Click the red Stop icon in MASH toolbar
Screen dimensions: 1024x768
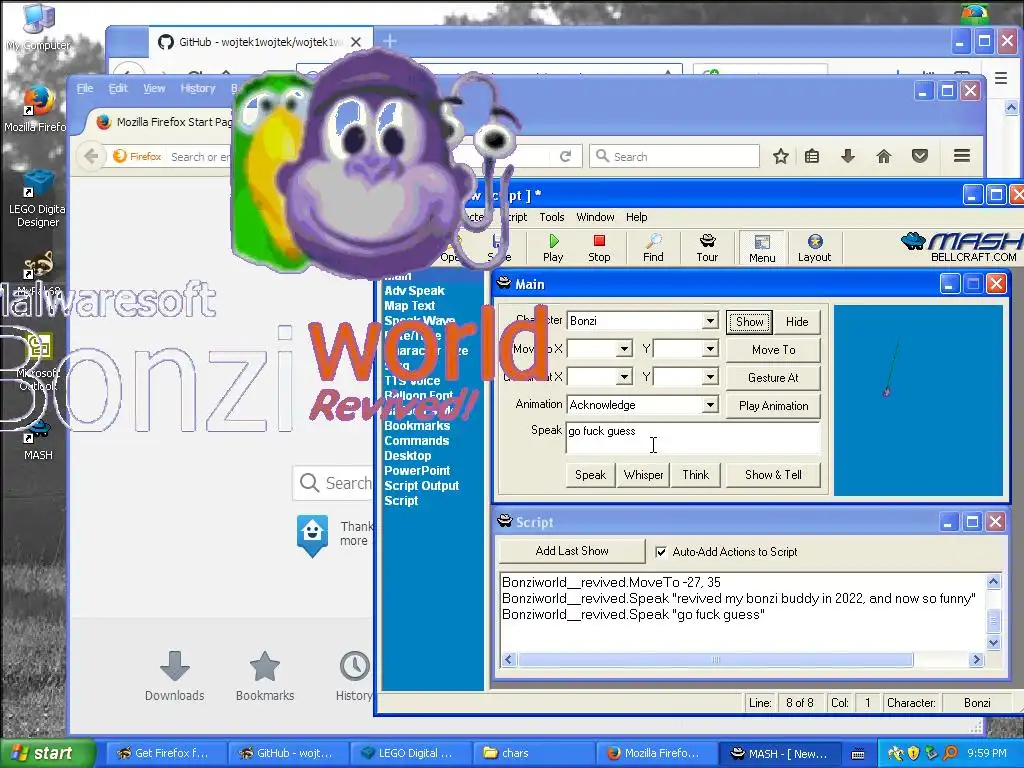(599, 248)
